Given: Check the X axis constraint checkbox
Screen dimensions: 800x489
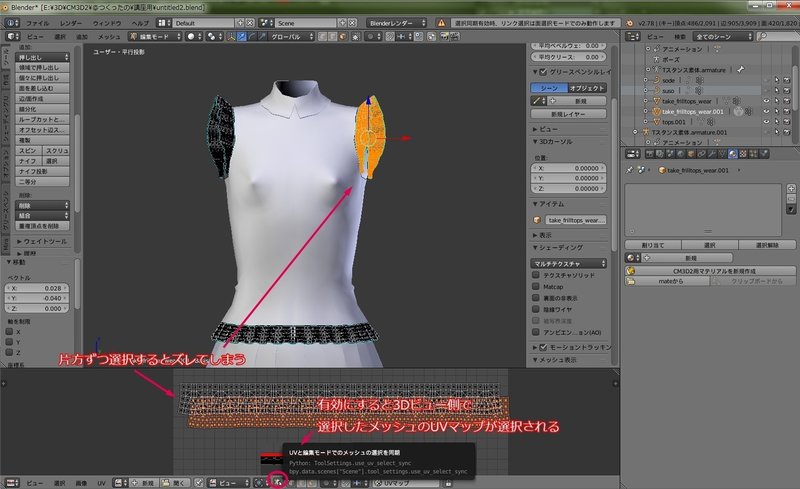Looking at the screenshot, I should point(9,331).
